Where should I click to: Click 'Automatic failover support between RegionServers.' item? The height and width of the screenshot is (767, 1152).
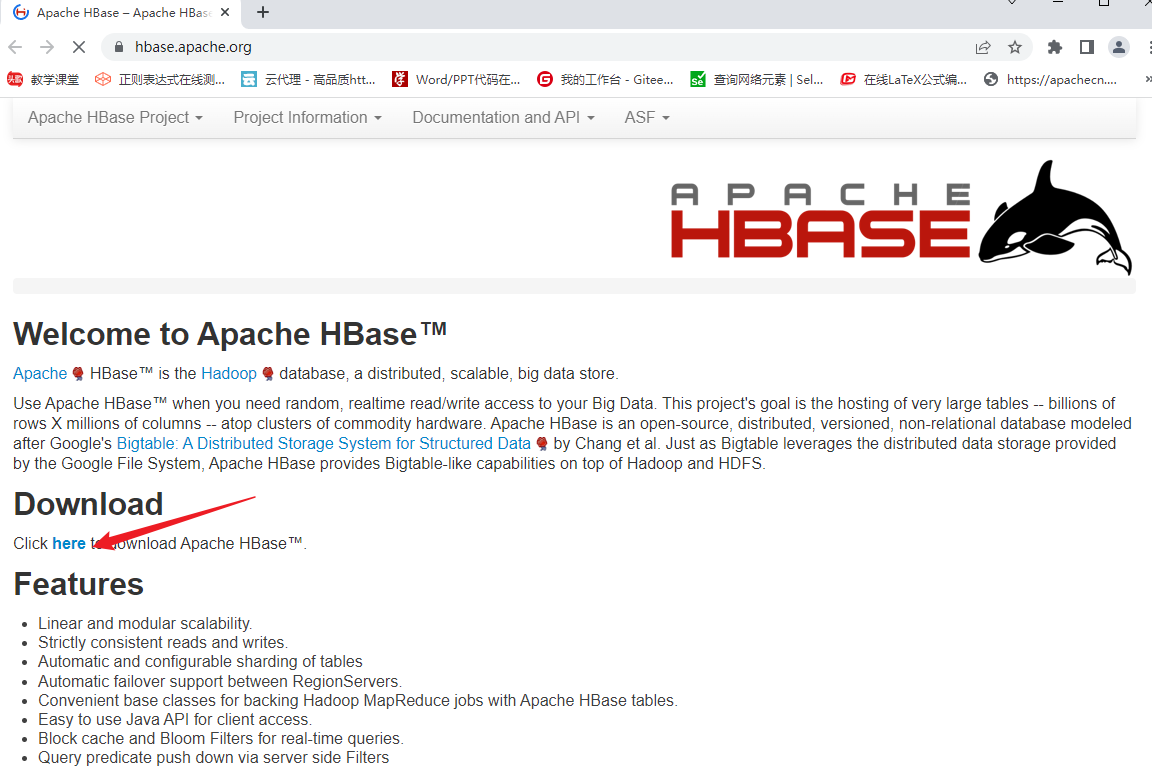[x=220, y=682]
